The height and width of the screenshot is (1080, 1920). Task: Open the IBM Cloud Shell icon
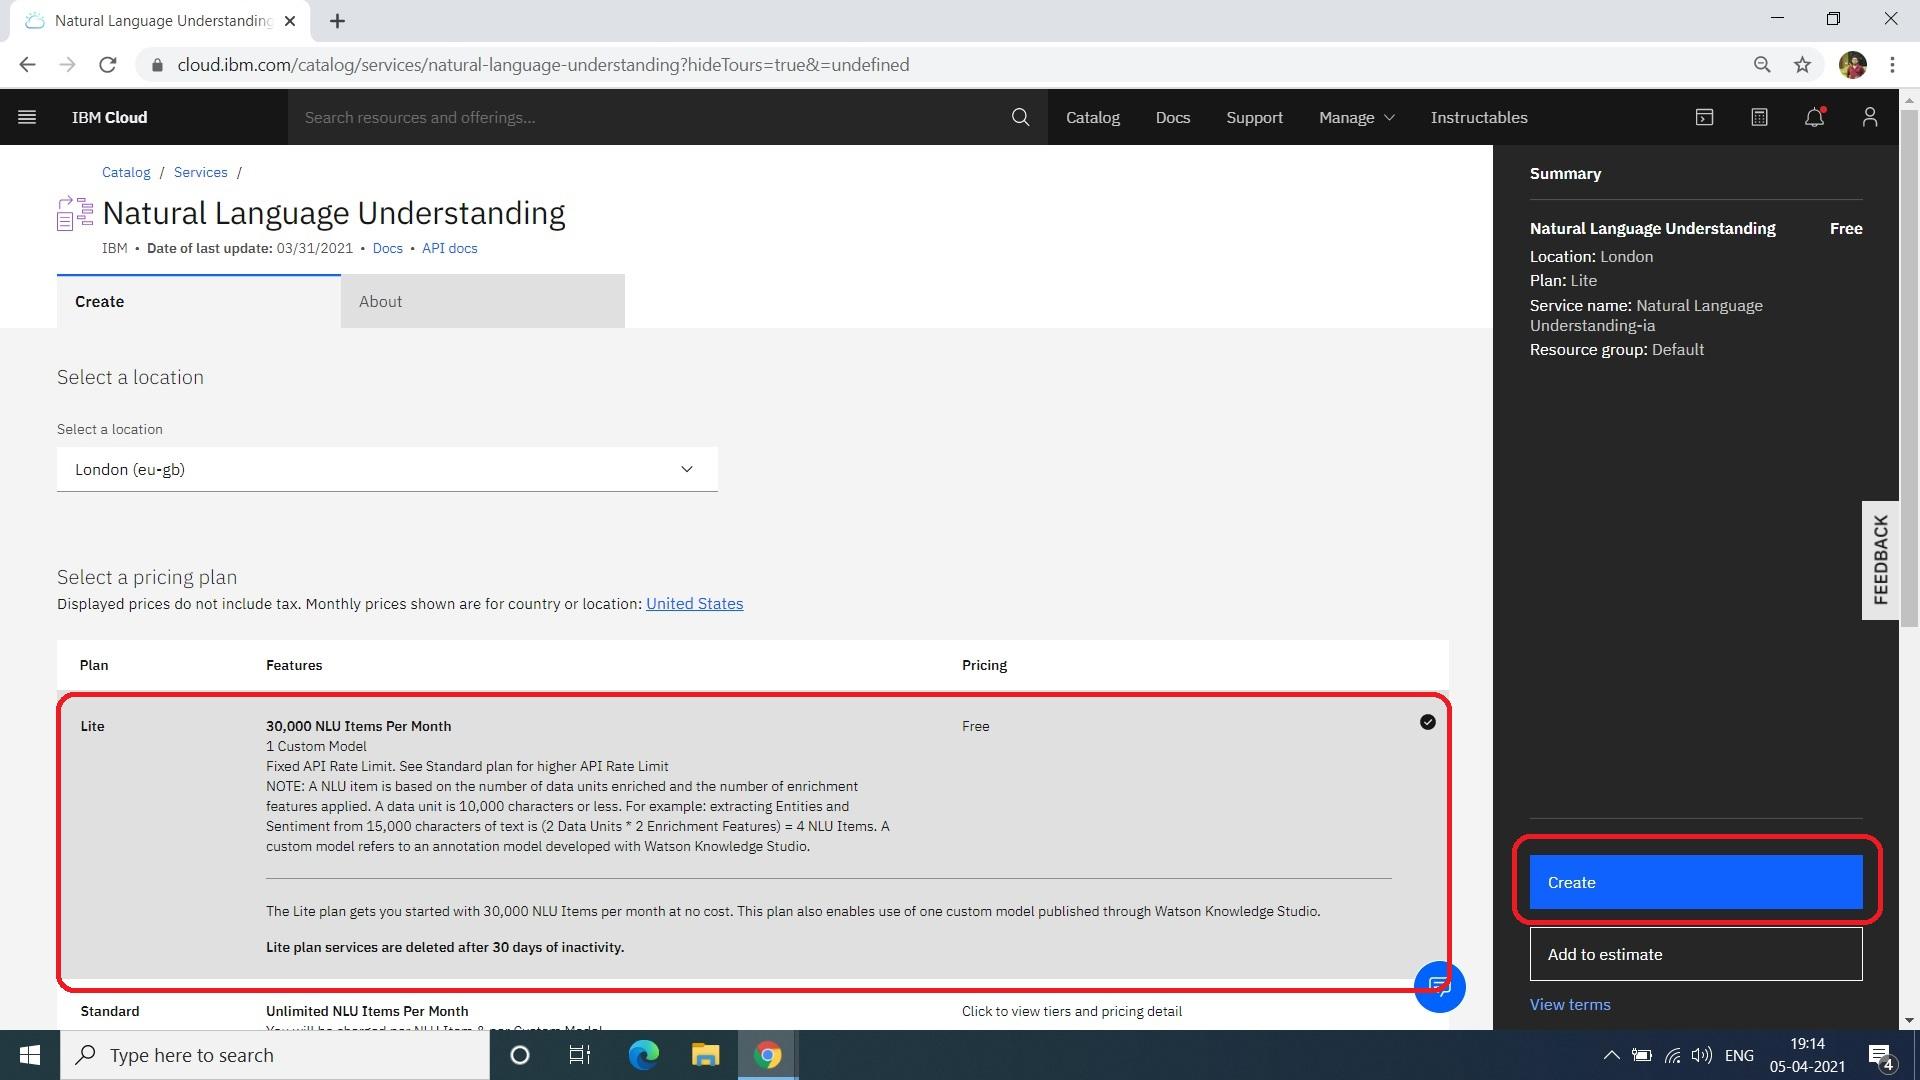click(1705, 117)
